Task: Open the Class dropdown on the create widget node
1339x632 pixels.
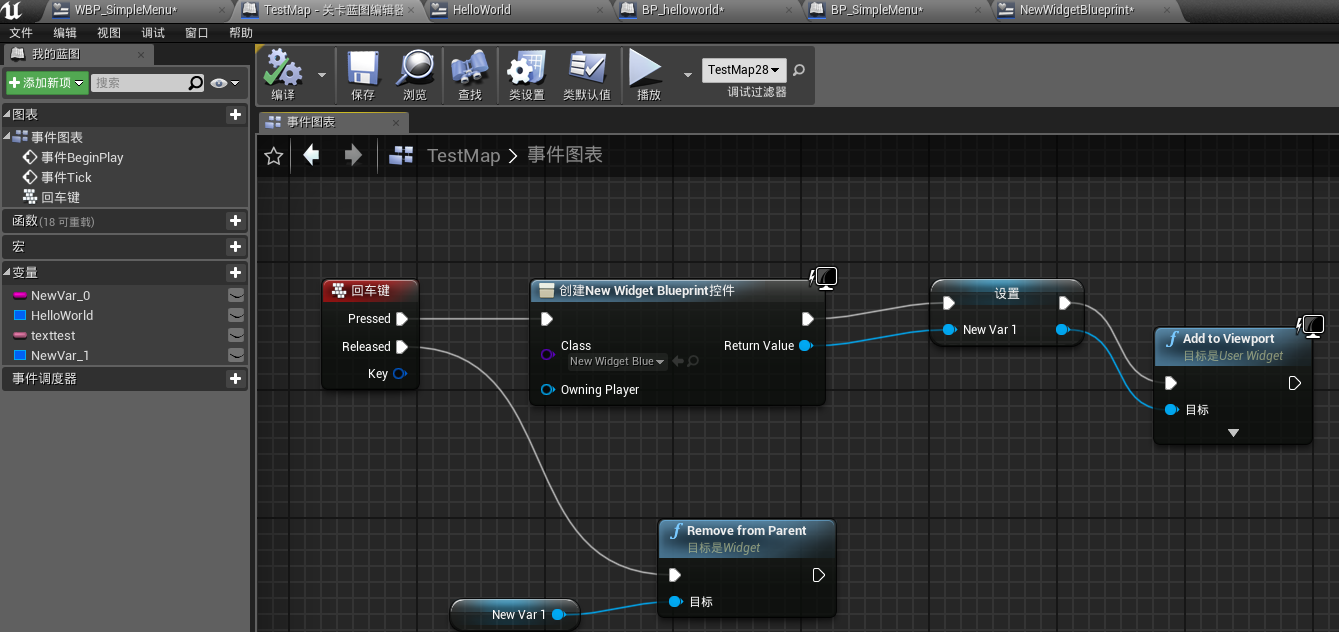Action: [x=617, y=362]
